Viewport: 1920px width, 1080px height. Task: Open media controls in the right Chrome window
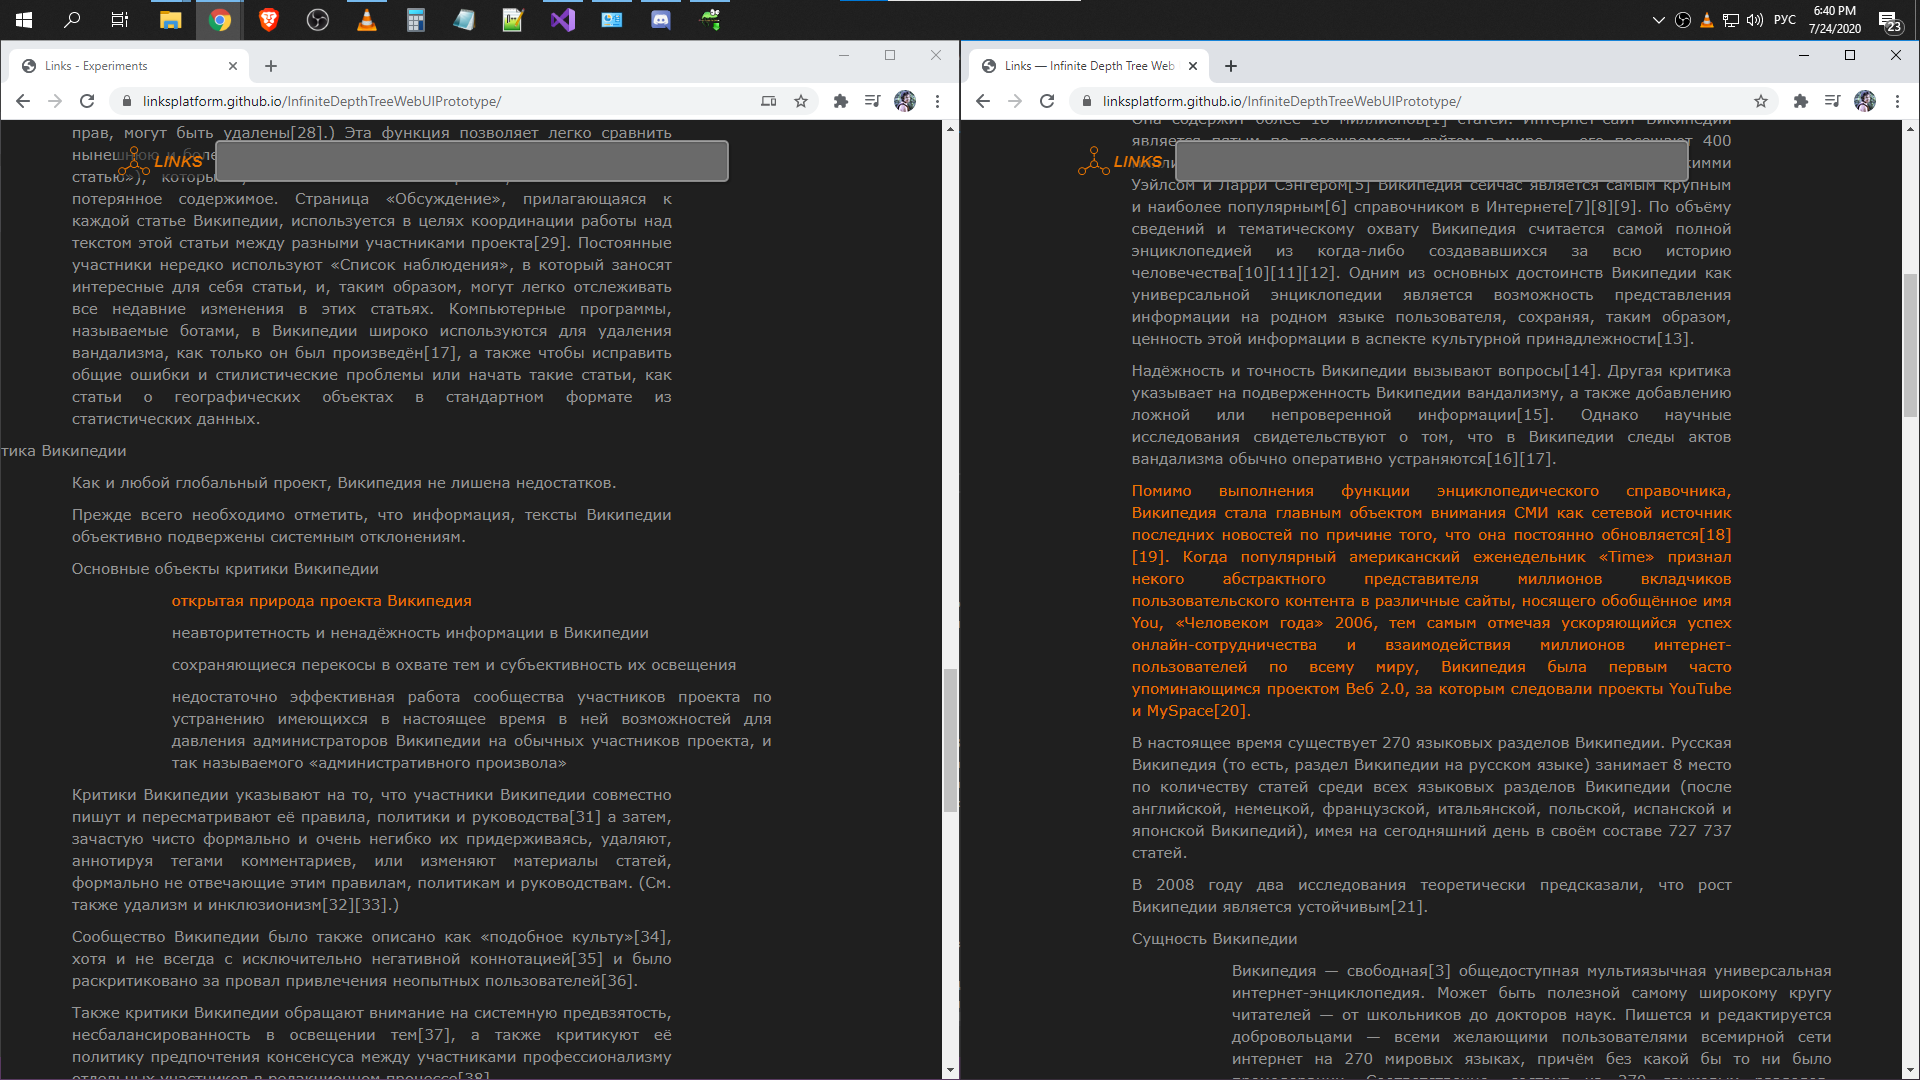coord(1833,101)
